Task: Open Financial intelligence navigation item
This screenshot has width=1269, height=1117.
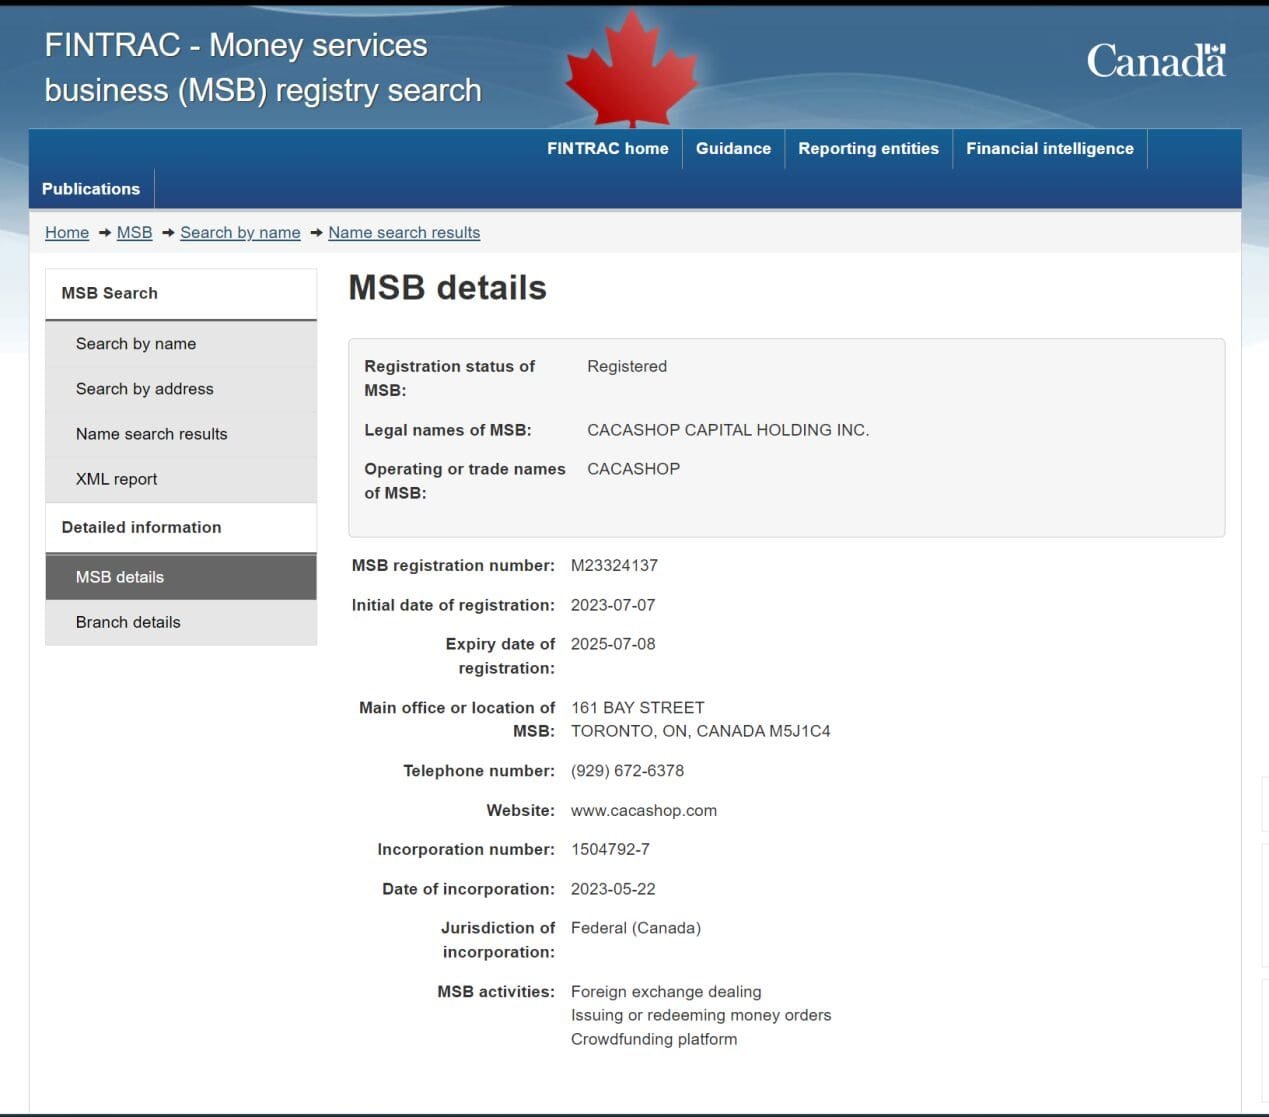Action: [1049, 149]
